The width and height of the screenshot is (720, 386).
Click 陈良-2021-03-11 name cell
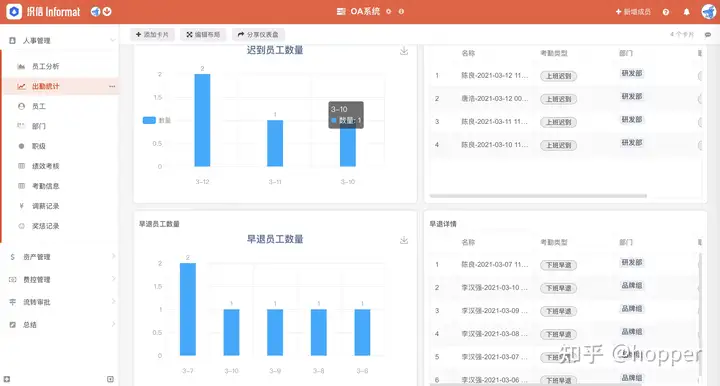coord(495,122)
